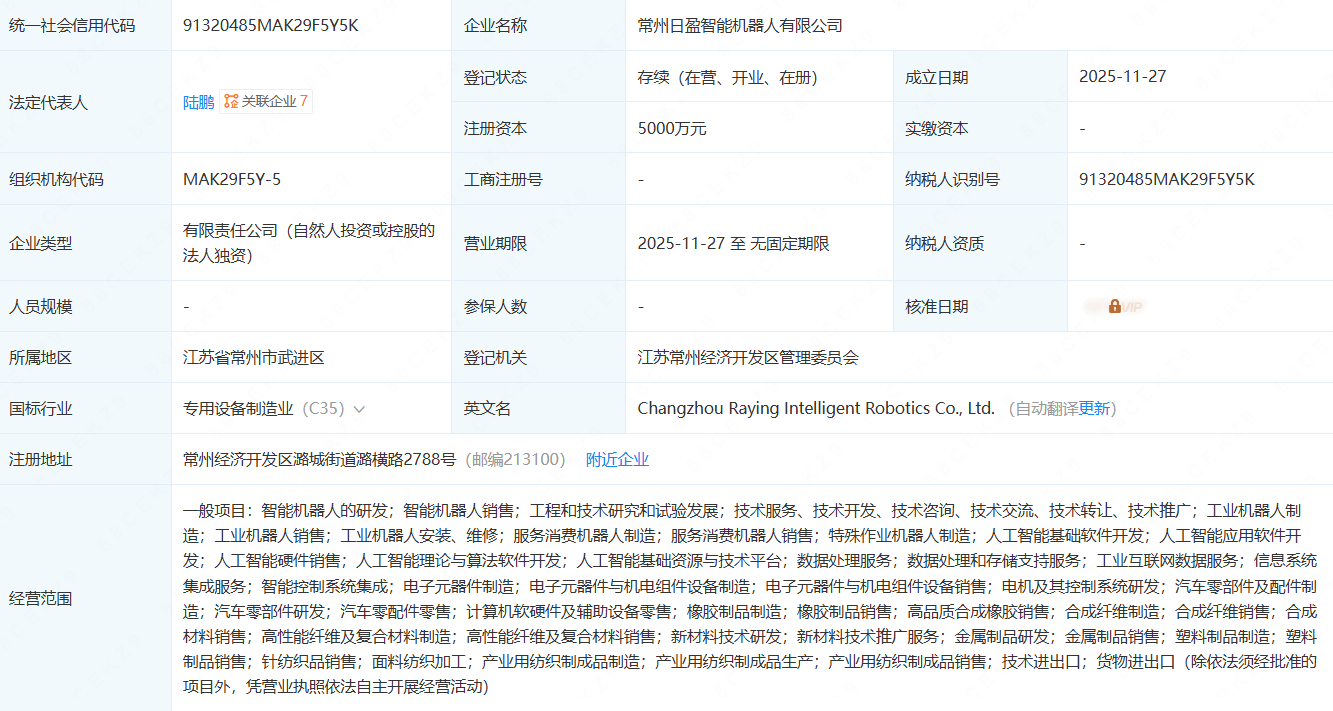Expand the 专用设备制造业 industry chevron
Viewport: 1333px width, 711px height.
click(359, 409)
